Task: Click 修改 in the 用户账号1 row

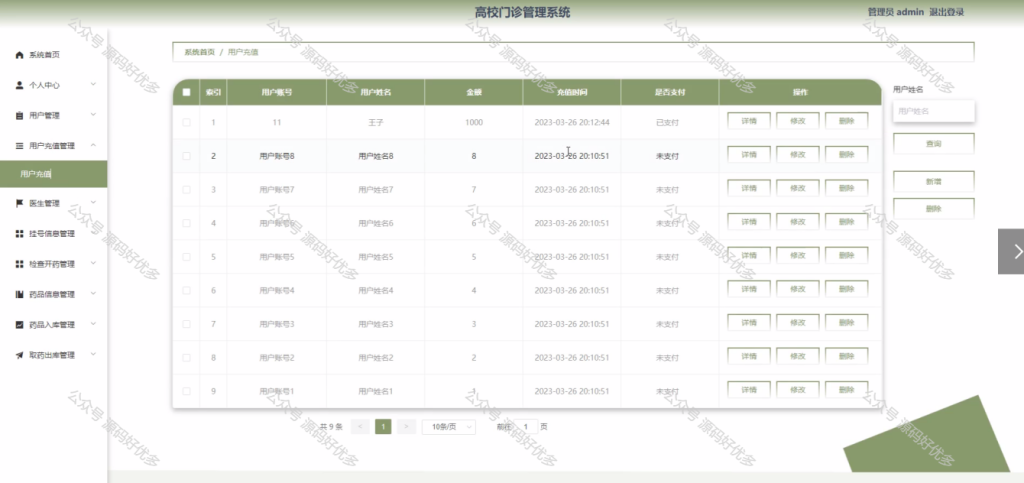Action: click(797, 390)
